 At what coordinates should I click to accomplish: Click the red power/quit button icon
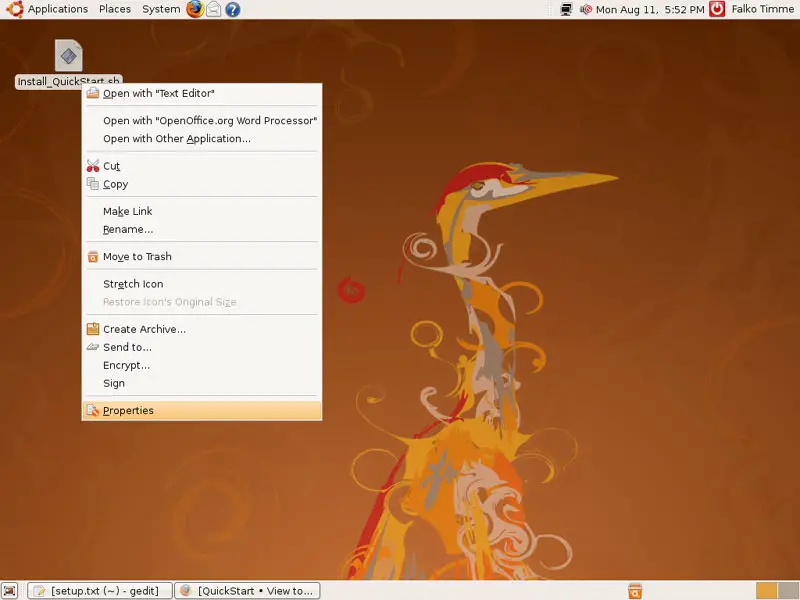(717, 9)
